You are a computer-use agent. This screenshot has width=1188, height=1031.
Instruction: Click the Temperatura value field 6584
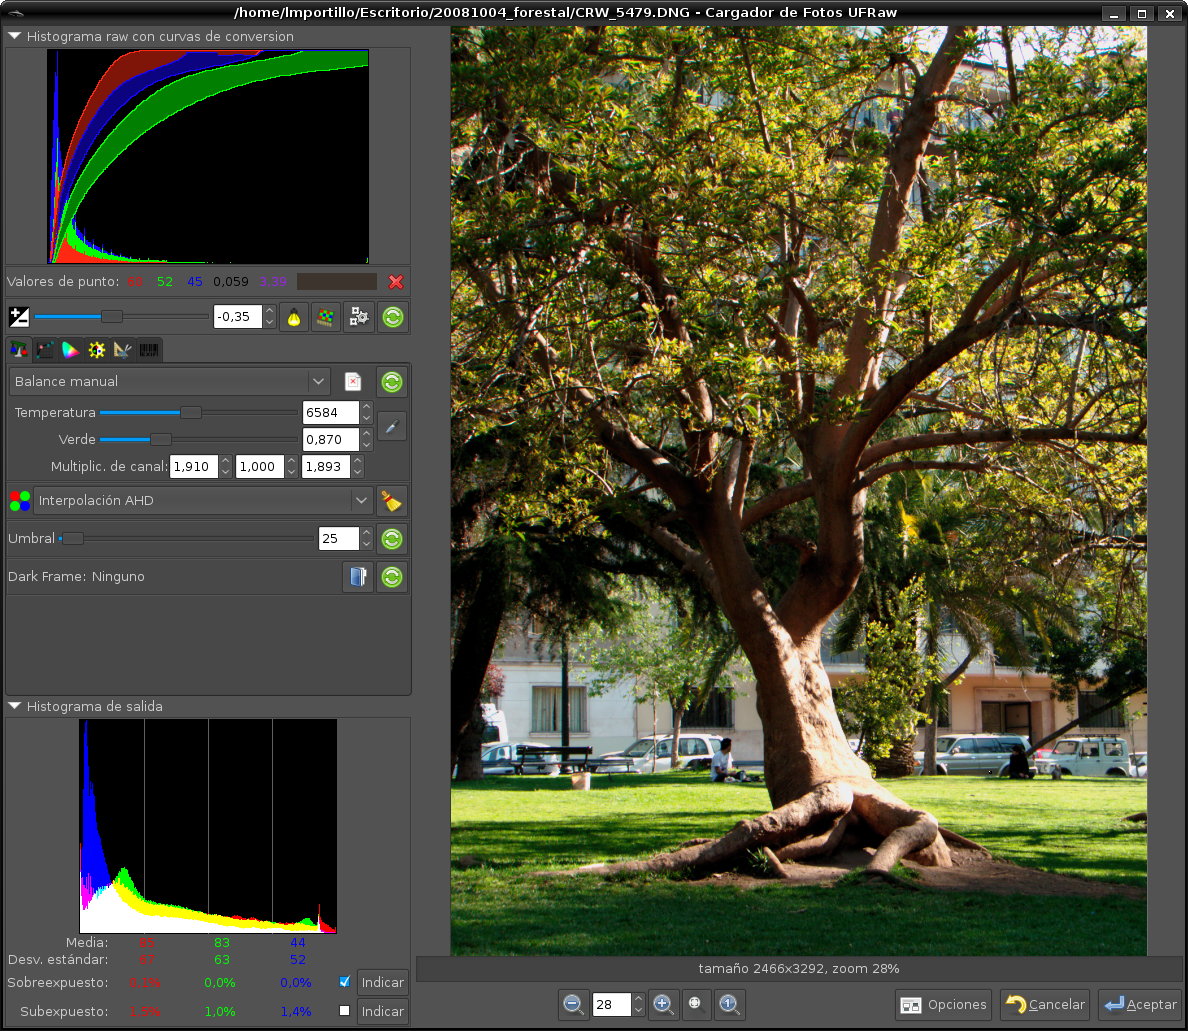tap(330, 412)
